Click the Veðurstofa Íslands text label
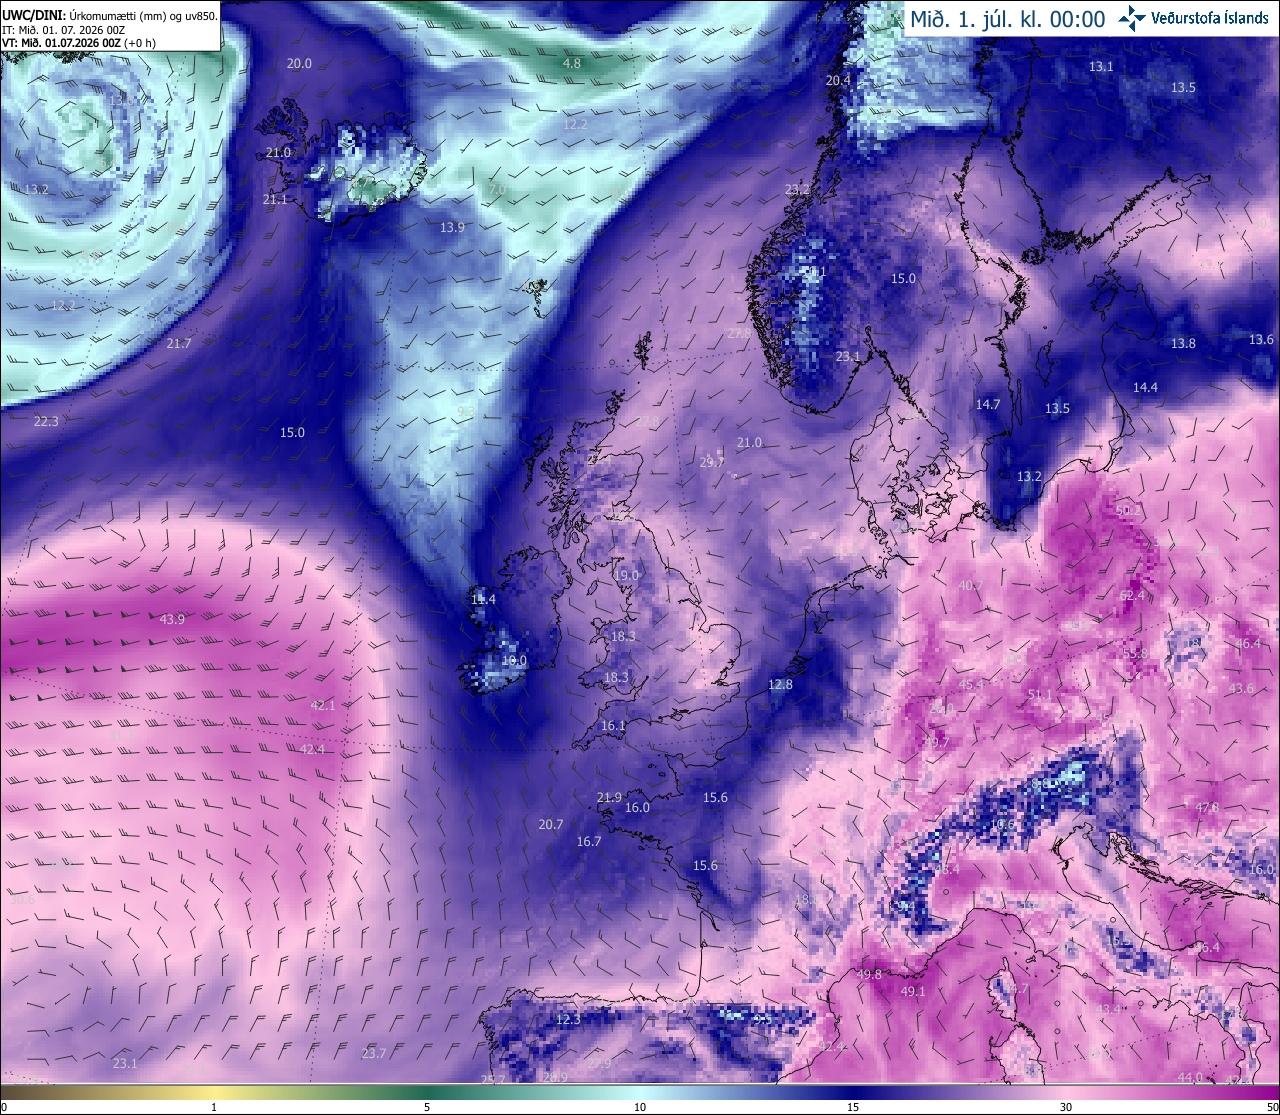1280x1115 pixels. [1211, 19]
